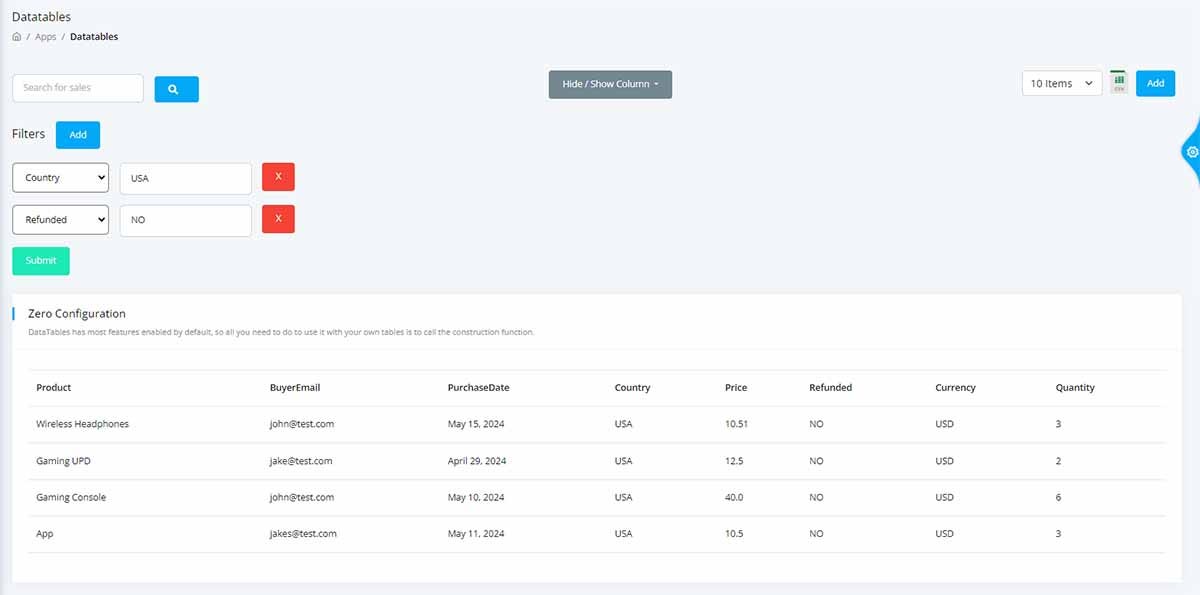Click the Datatables page title
The image size is (1200, 595).
click(39, 16)
